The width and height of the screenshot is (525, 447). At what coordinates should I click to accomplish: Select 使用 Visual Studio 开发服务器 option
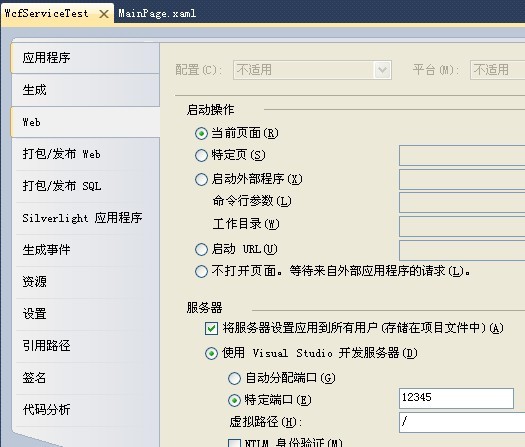(211, 353)
